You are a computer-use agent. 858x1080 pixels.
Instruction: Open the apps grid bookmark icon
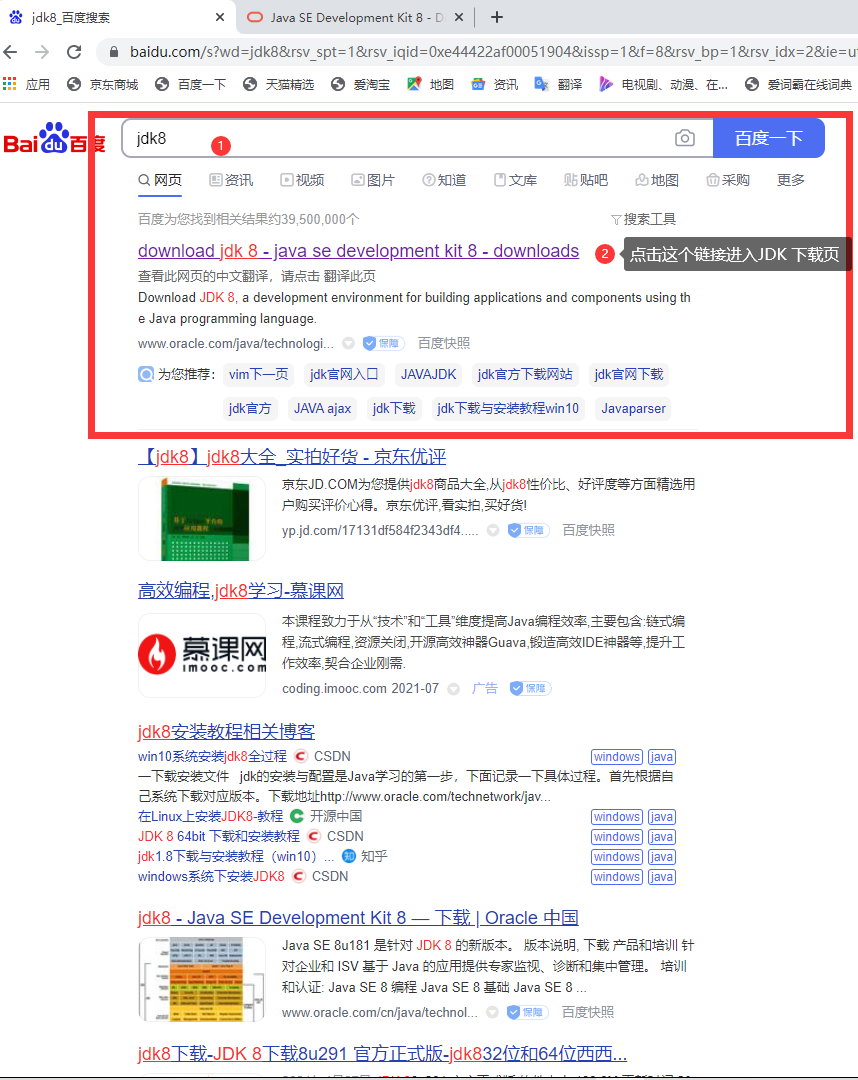(x=10, y=84)
